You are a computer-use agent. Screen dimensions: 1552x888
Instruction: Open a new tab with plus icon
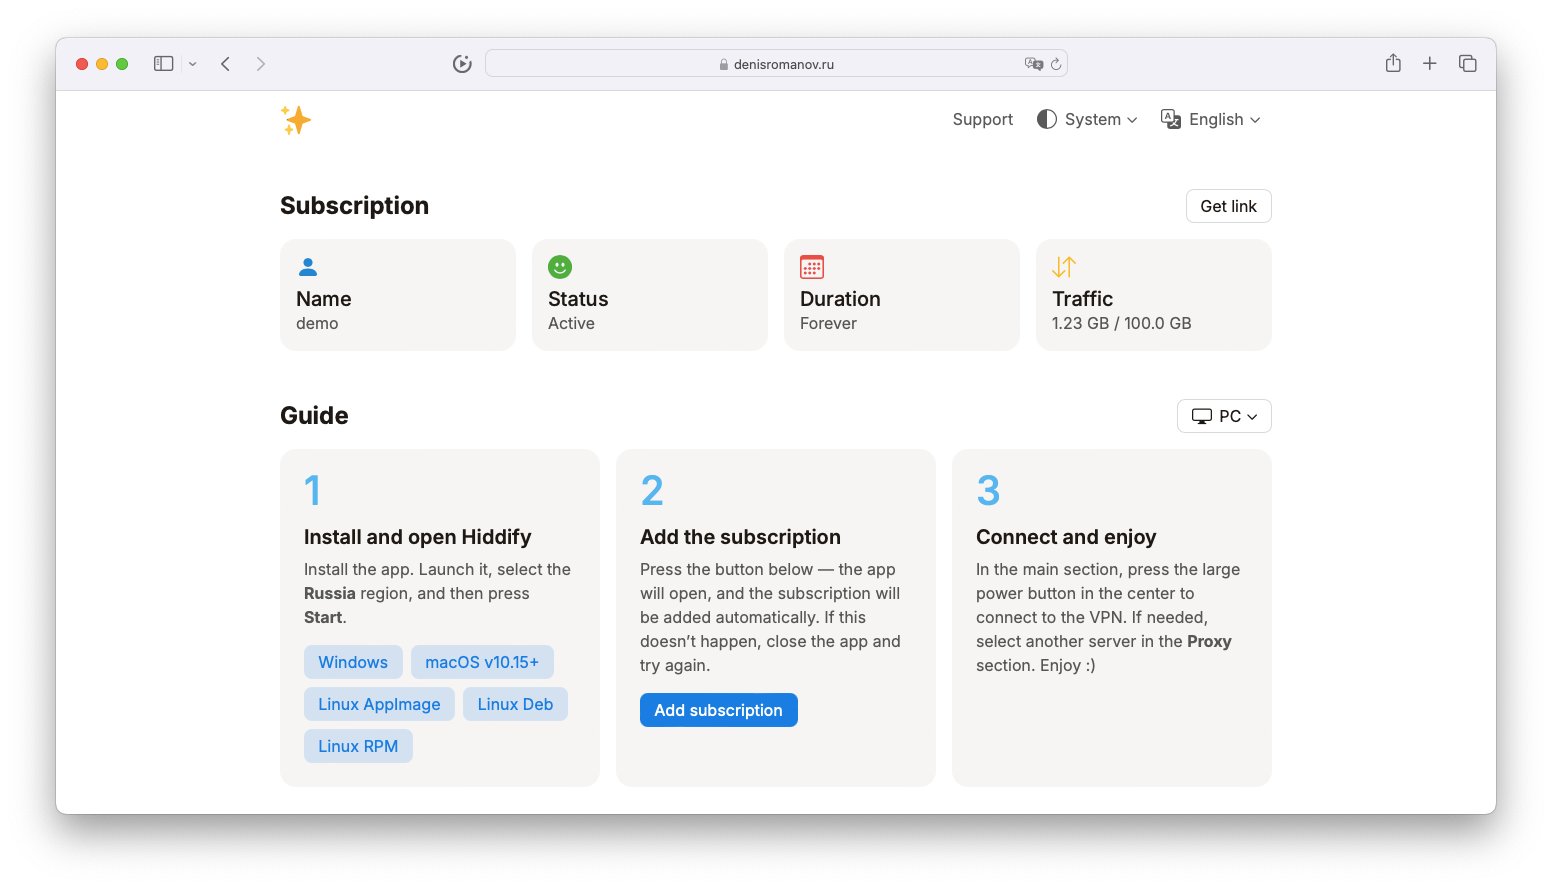click(x=1430, y=64)
